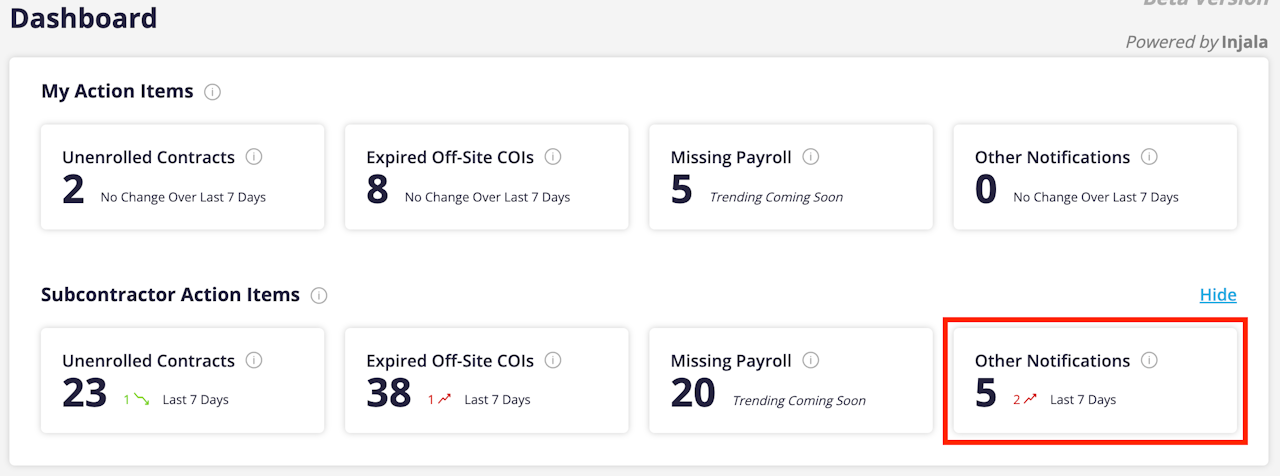Open Subcontractor Unenrolled Contracts count of 23
Screen dimensions: 1280x476
(84, 393)
